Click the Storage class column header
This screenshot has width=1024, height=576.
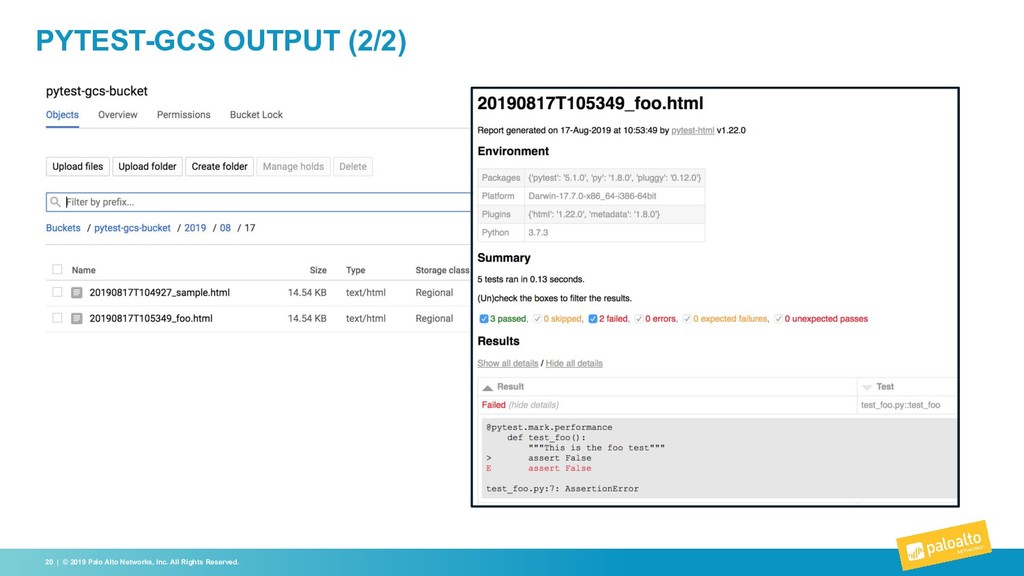point(442,270)
